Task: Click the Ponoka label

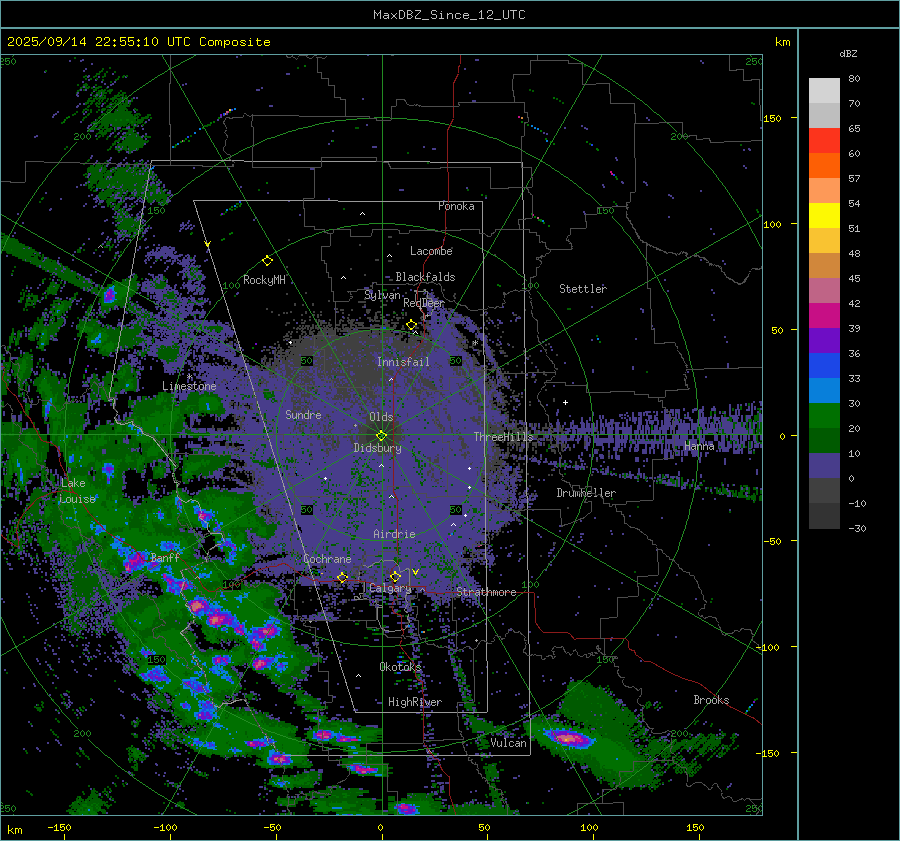Action: pyautogui.click(x=456, y=206)
